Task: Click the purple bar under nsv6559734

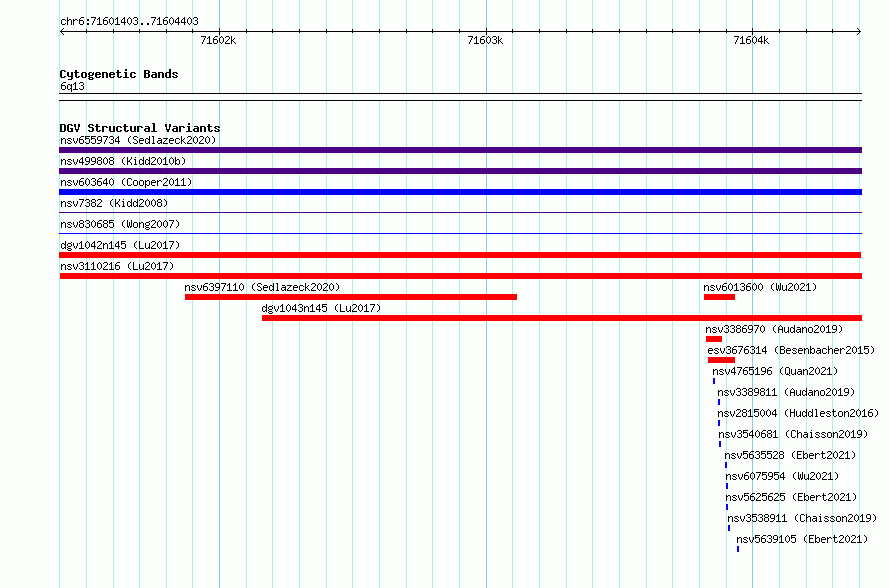Action: coord(460,150)
